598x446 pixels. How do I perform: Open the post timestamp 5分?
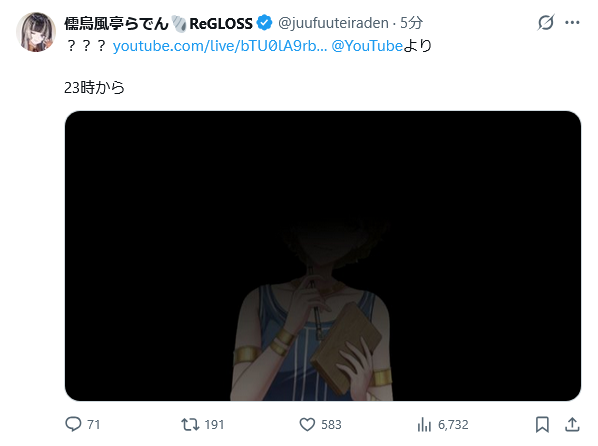(411, 23)
